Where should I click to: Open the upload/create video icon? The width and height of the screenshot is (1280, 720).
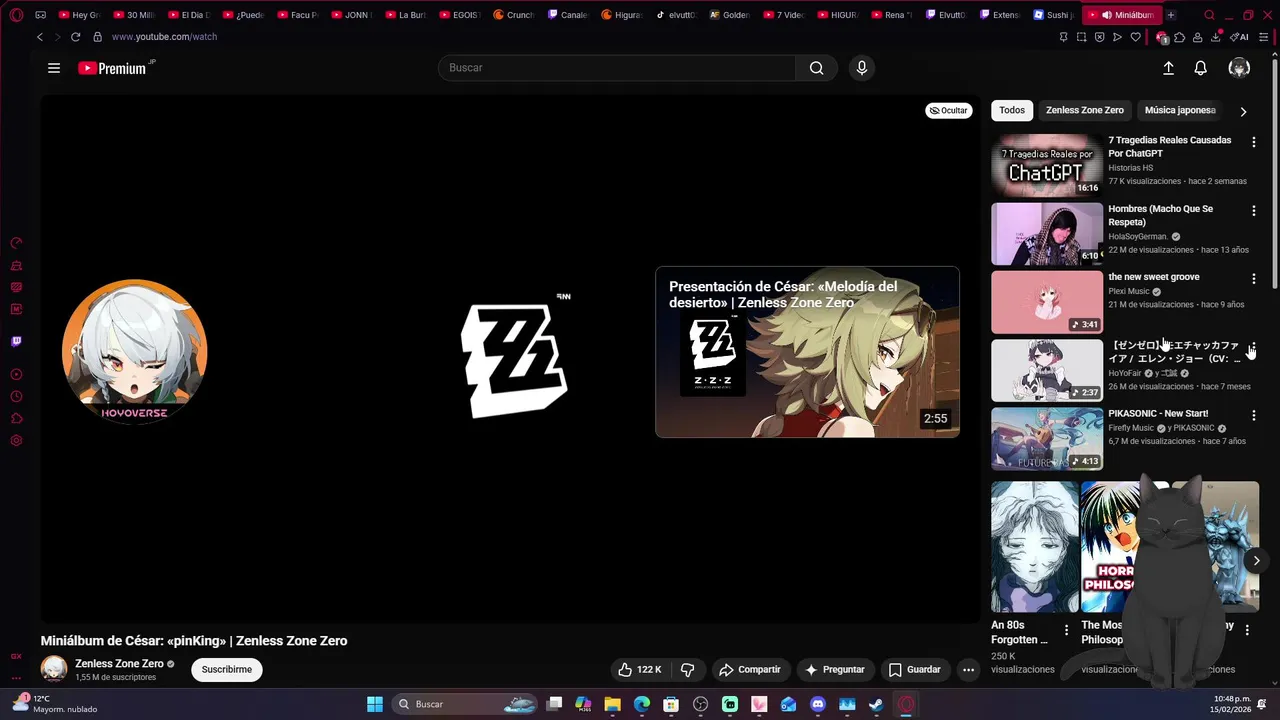[1168, 68]
